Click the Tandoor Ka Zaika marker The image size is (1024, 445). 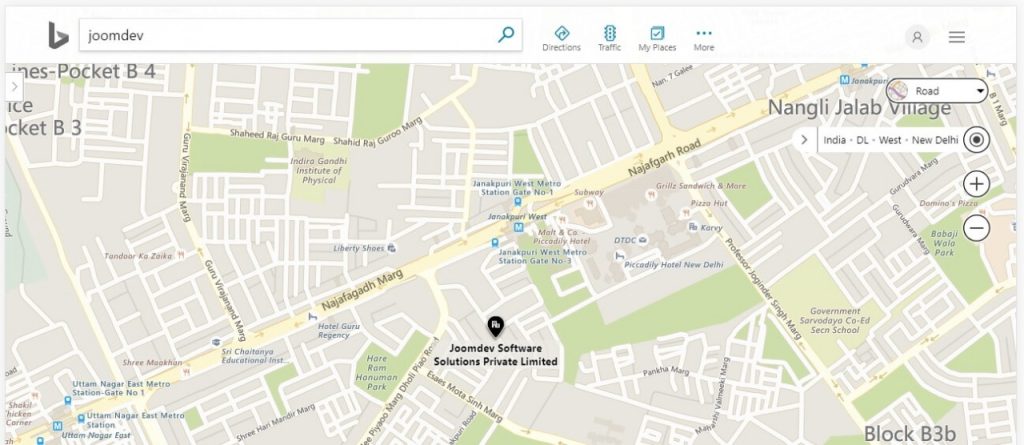(181, 255)
